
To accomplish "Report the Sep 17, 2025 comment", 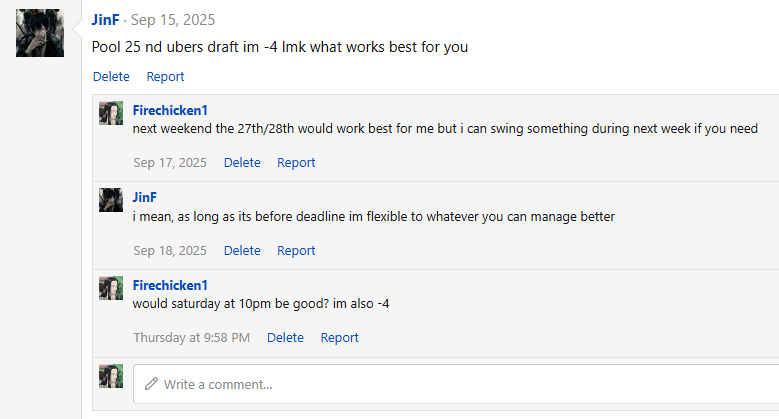I will [296, 163].
